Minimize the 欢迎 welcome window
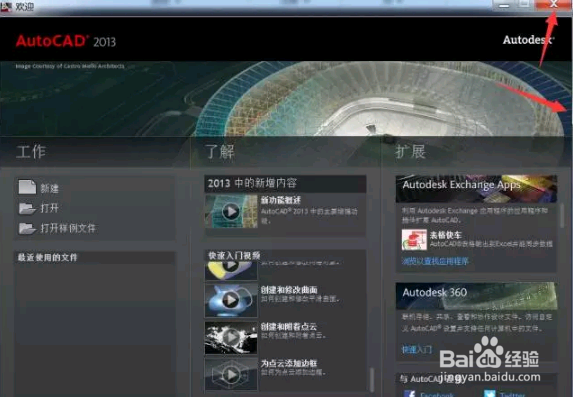Screen dimensions: 573x397 click(504, 4)
